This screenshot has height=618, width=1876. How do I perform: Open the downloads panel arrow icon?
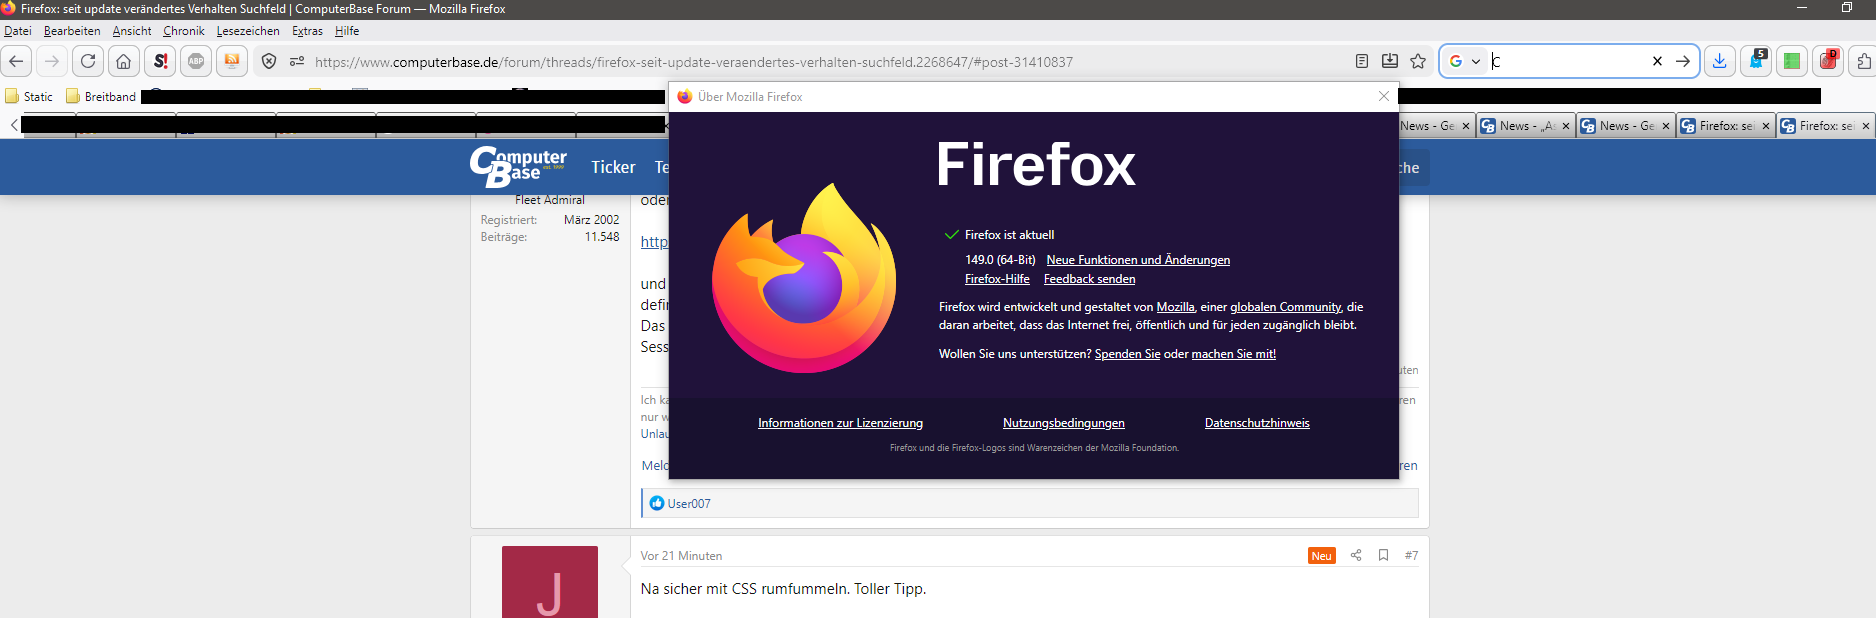tap(1719, 61)
